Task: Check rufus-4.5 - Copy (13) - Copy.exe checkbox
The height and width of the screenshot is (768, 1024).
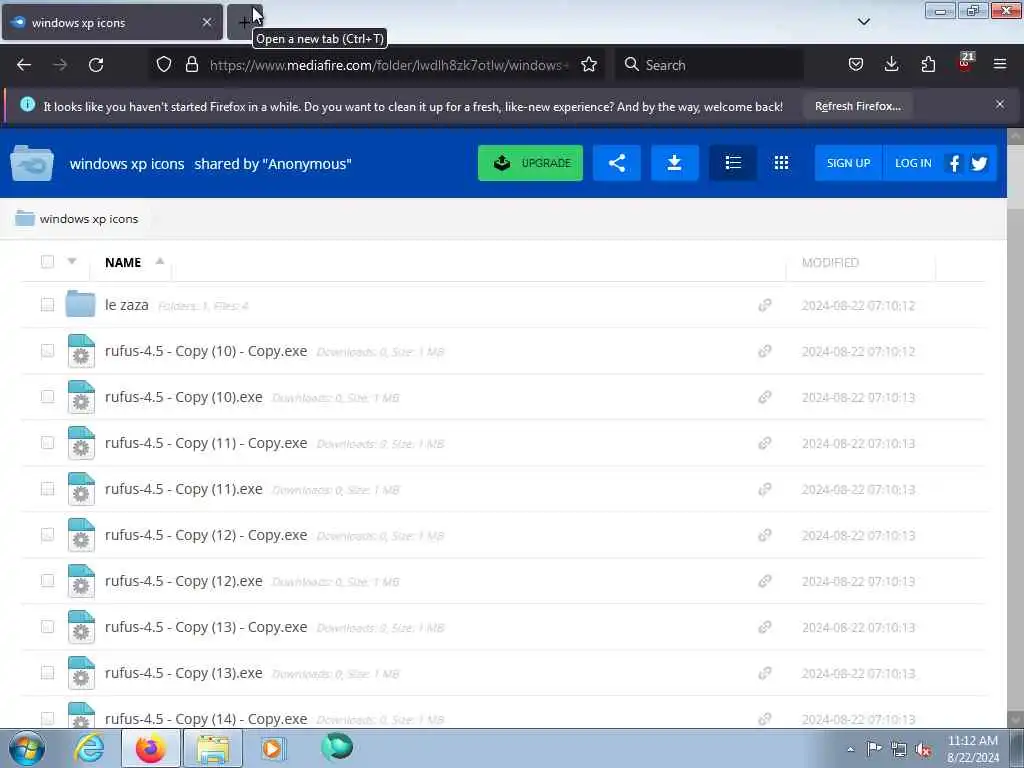Action: [47, 626]
